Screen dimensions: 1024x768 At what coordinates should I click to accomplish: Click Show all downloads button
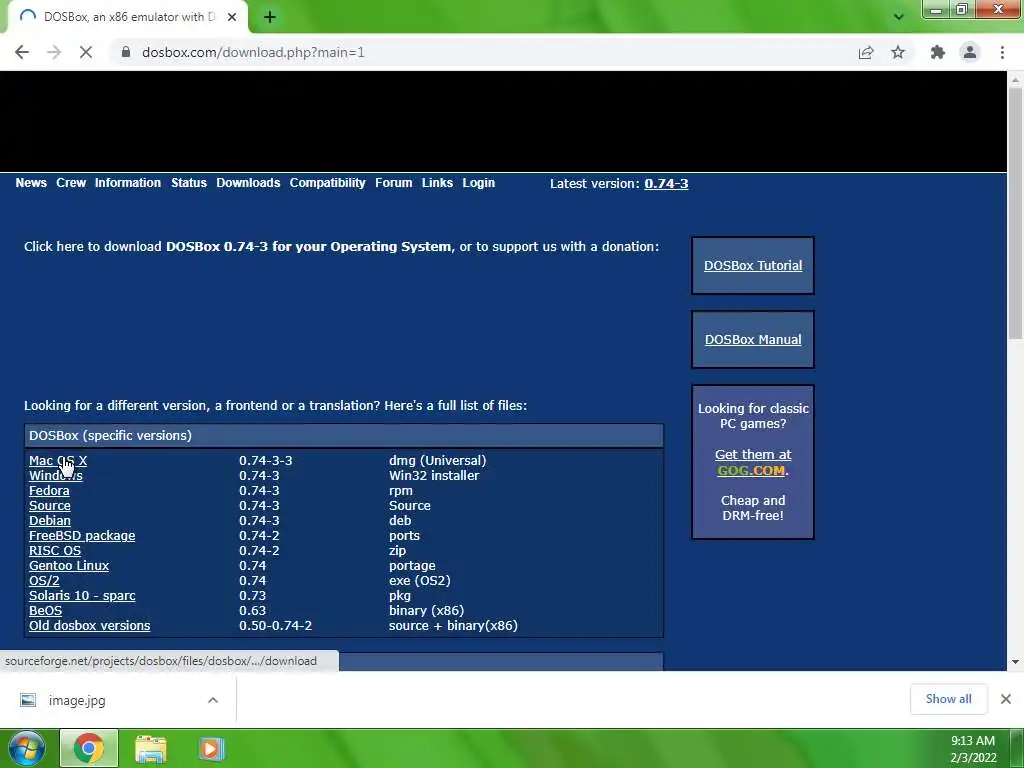point(948,699)
